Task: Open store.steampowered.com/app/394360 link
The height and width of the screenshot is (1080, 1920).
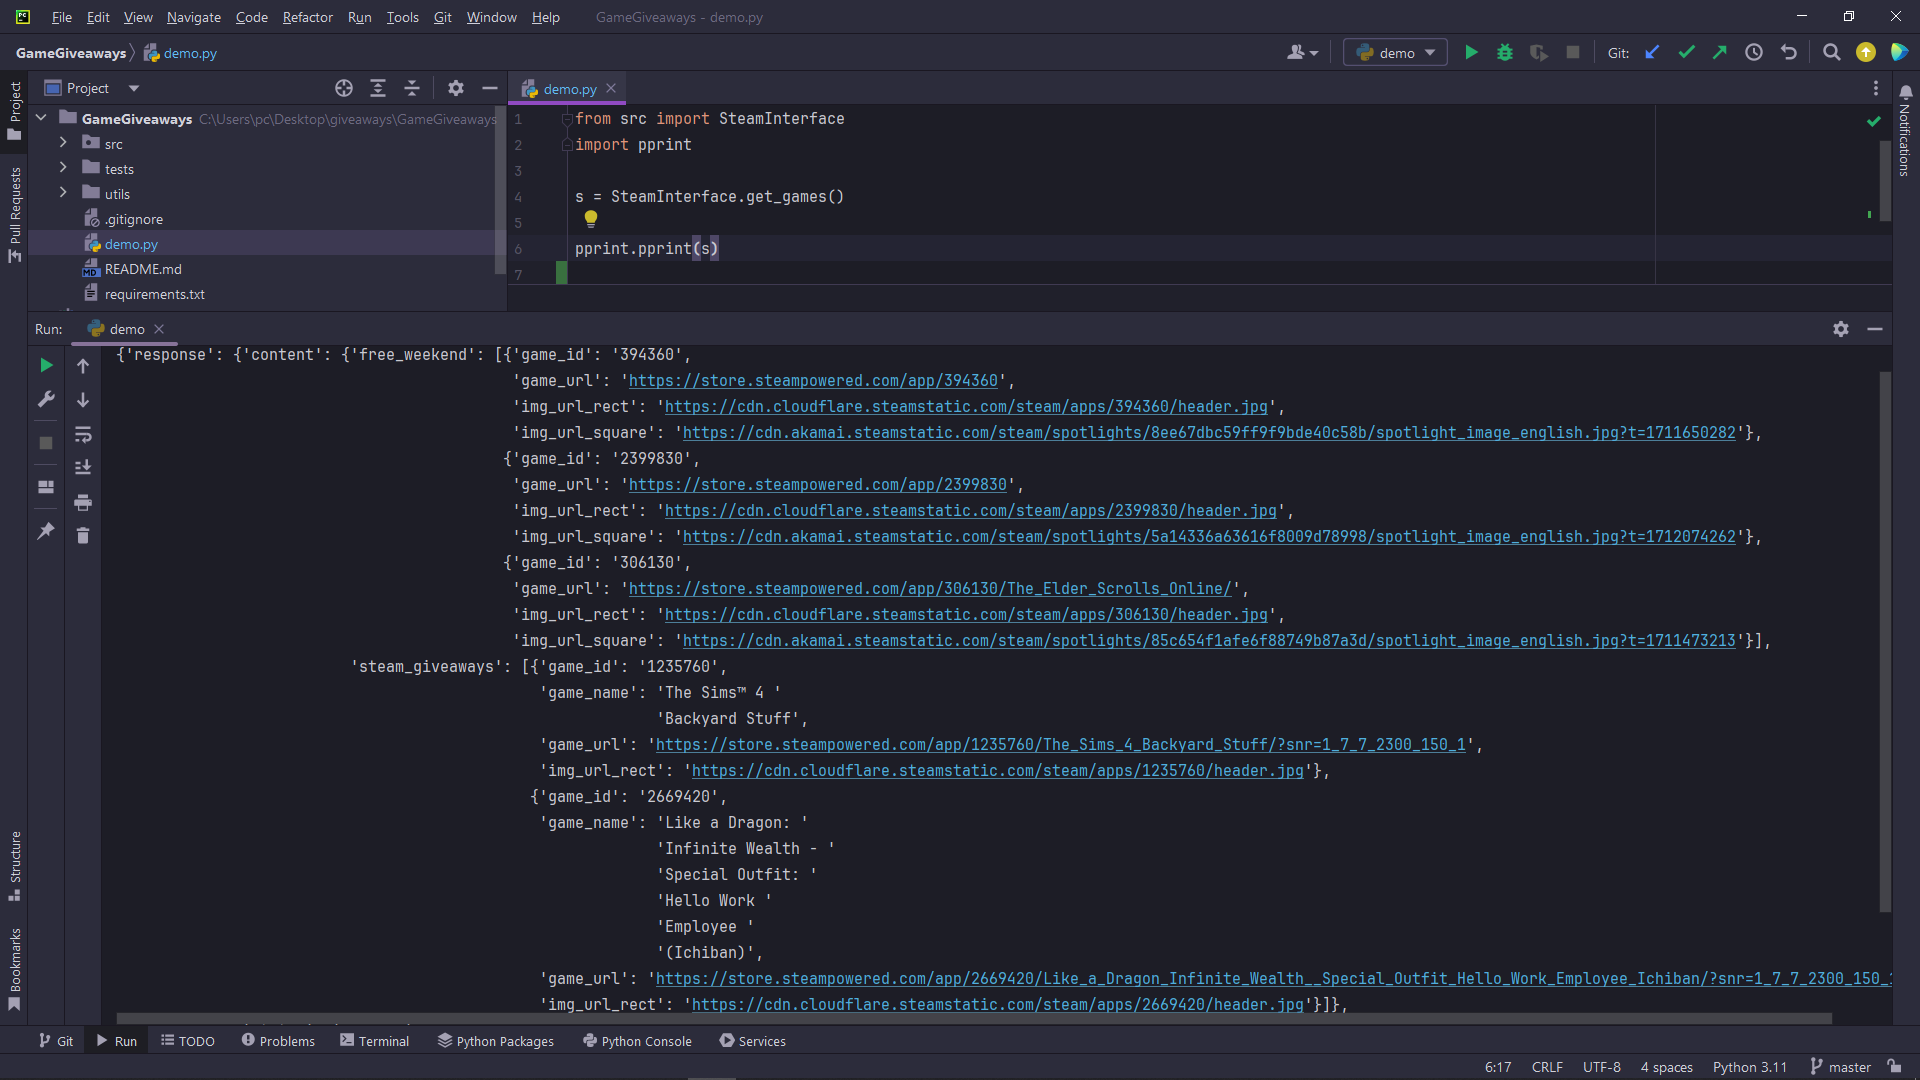Action: [813, 381]
